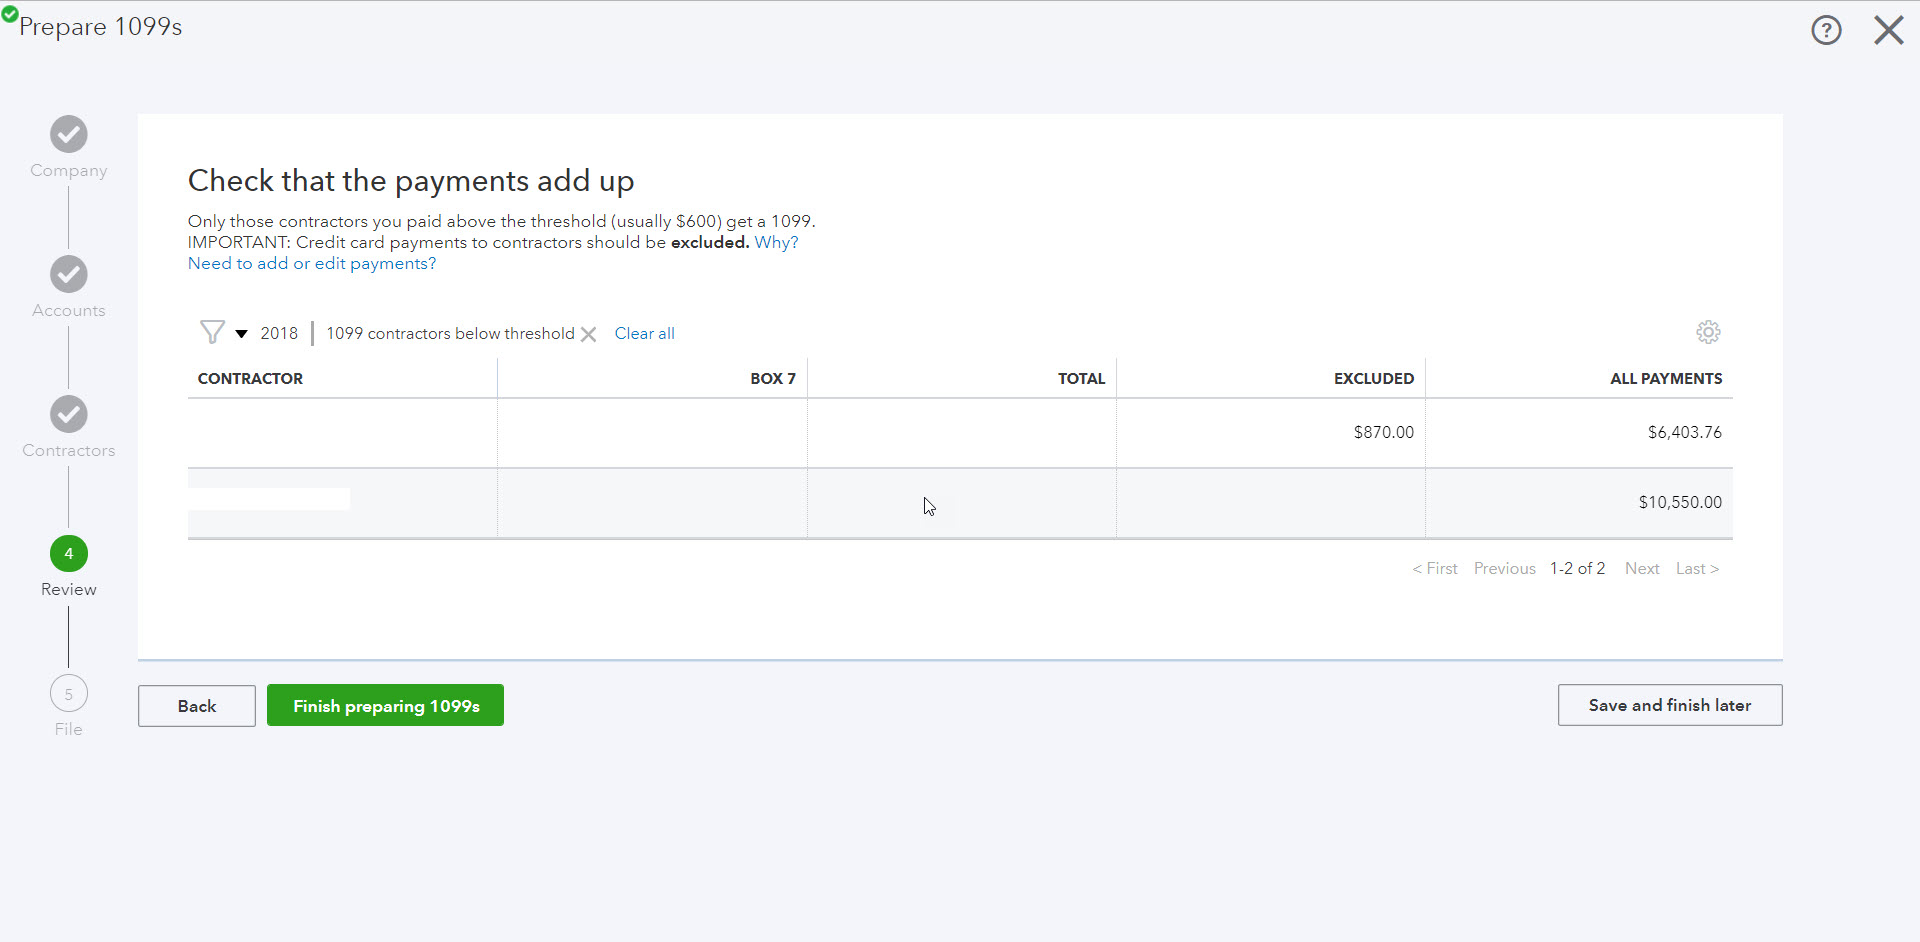Viewport: 1920px width, 942px height.
Task: Expand the Contractor column header options
Action: (250, 378)
